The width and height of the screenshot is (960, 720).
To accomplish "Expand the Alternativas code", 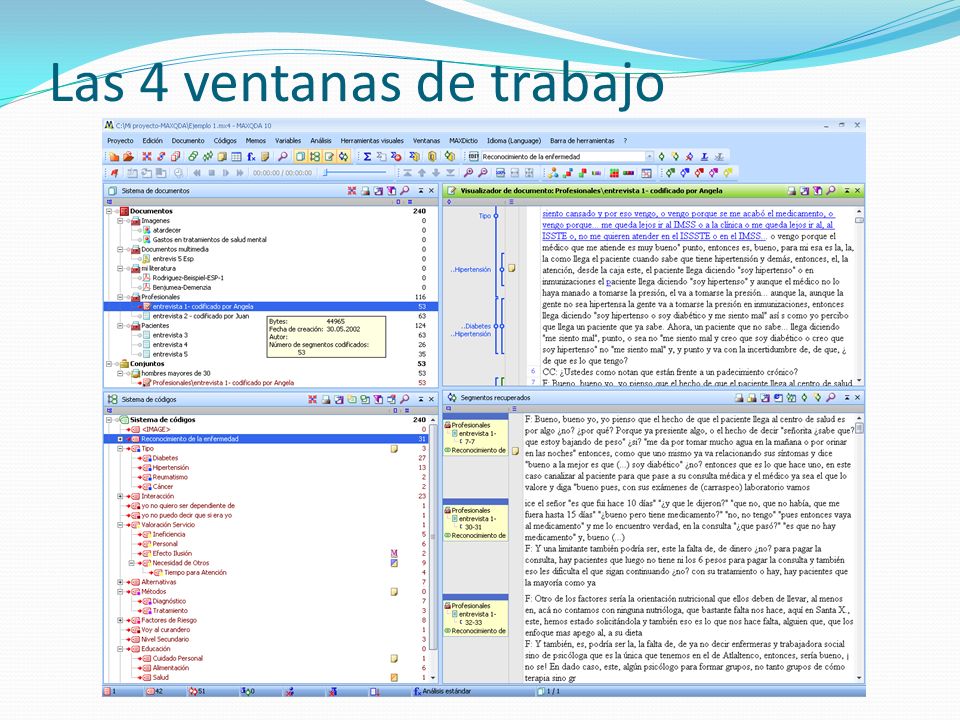I will click(x=120, y=582).
